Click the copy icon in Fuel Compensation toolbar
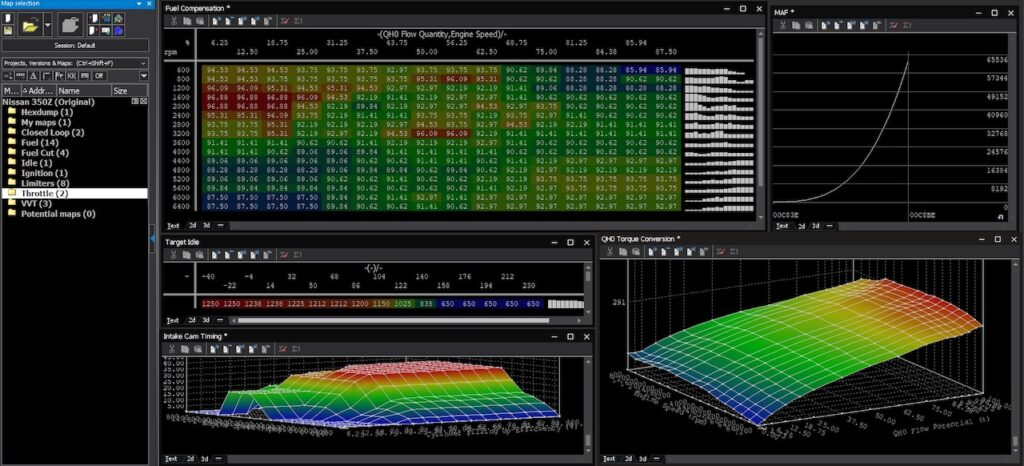The width and height of the screenshot is (1024, 466). click(x=186, y=19)
